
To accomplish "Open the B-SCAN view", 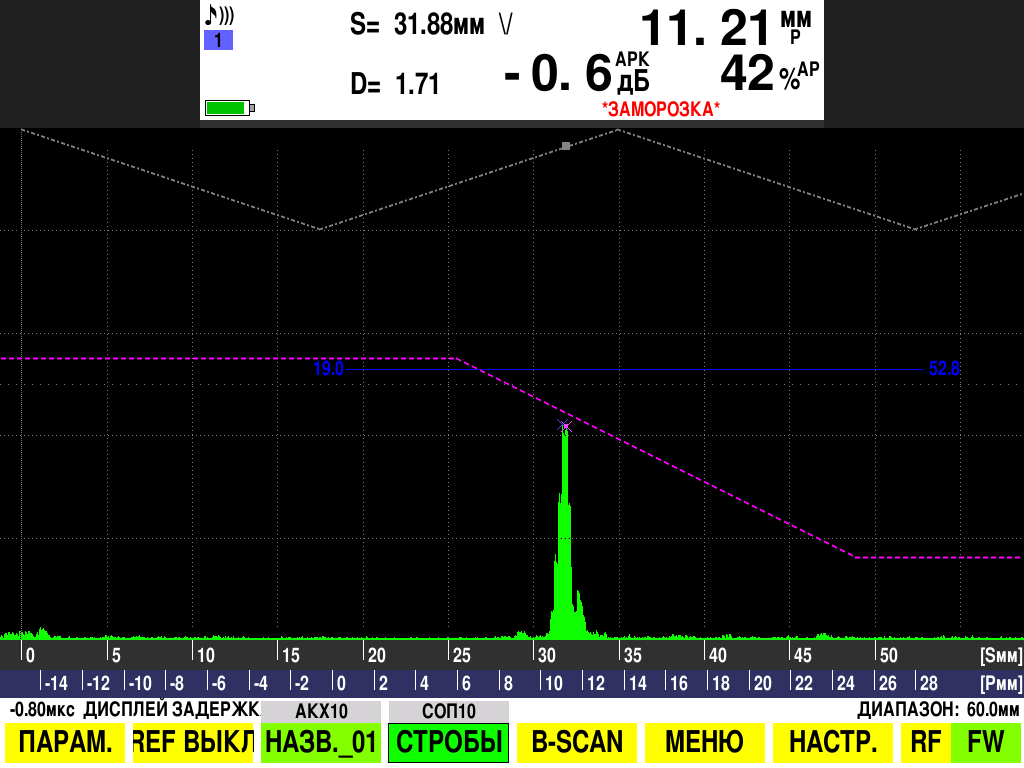I will (x=577, y=742).
